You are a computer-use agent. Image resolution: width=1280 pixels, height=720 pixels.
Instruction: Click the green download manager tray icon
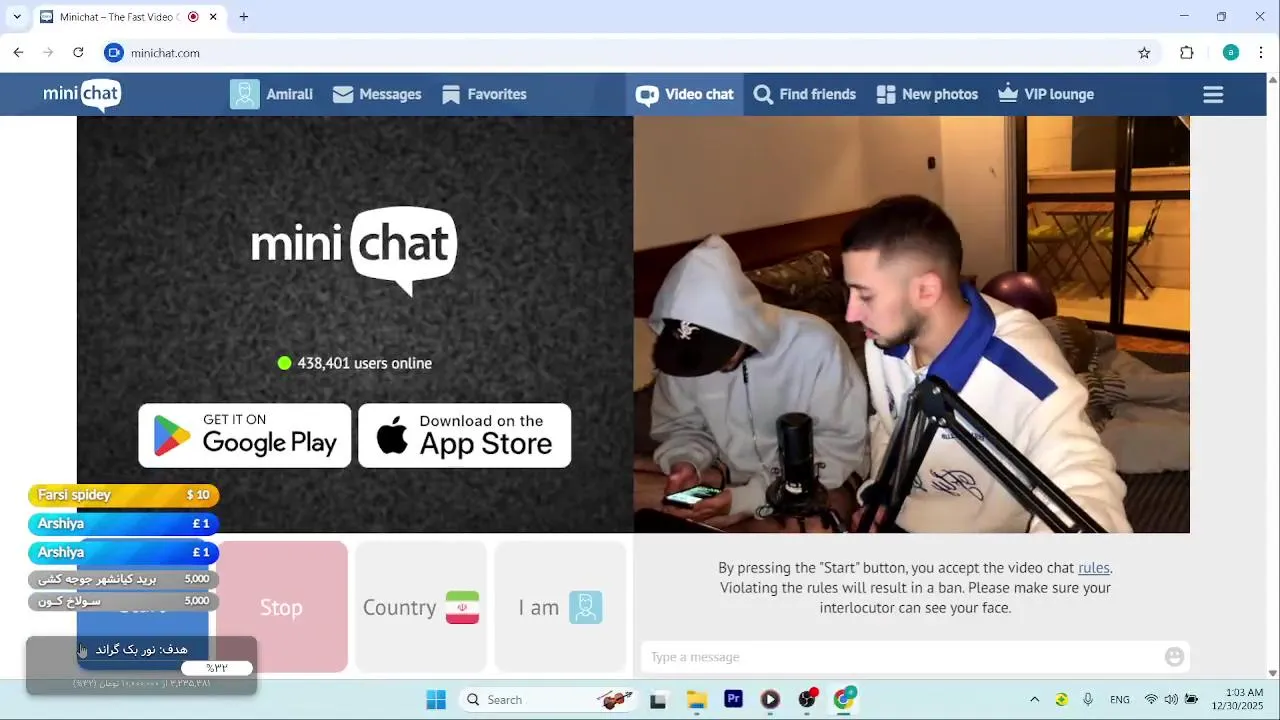[x=1061, y=700]
